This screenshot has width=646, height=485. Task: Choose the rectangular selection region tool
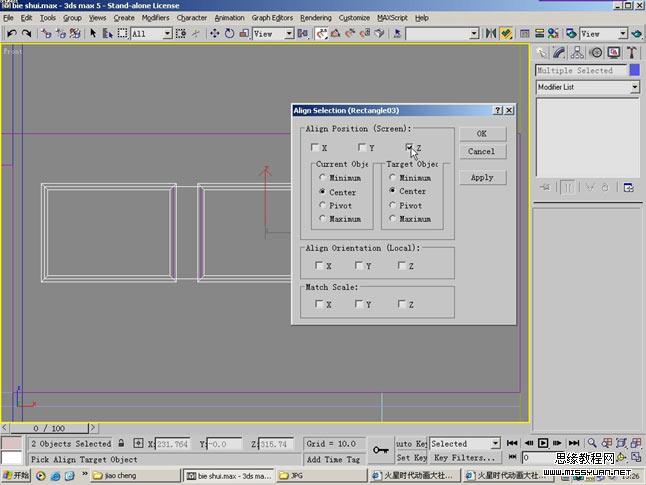point(122,33)
